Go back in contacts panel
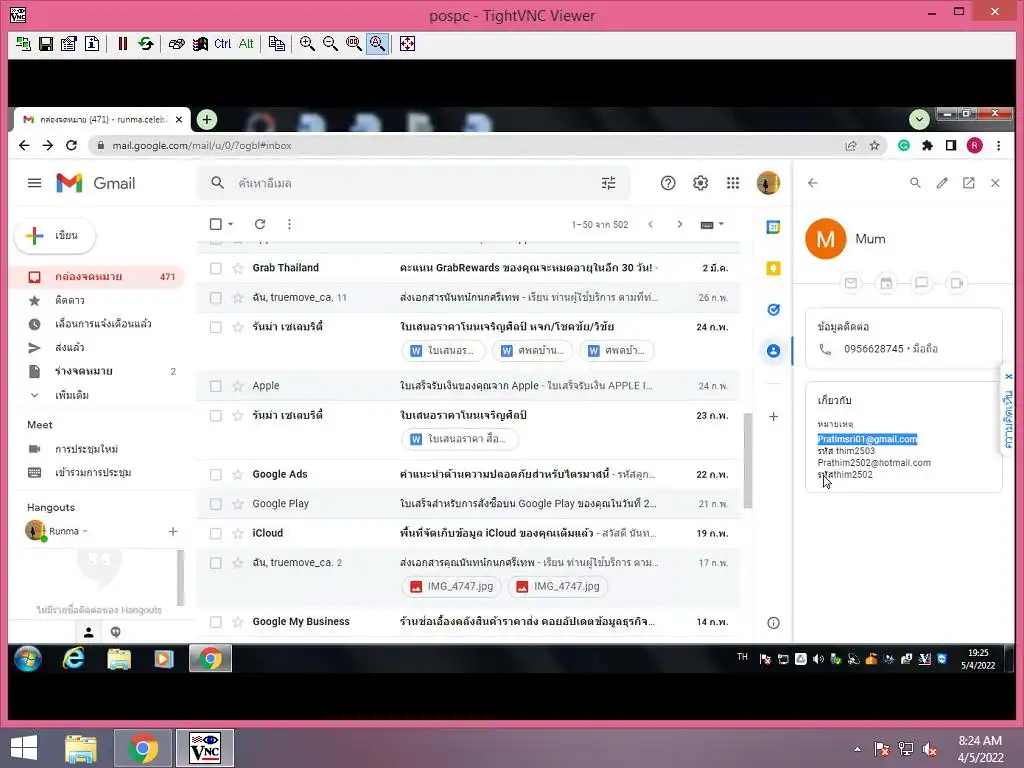Screen dimensions: 1024x768 pos(812,183)
